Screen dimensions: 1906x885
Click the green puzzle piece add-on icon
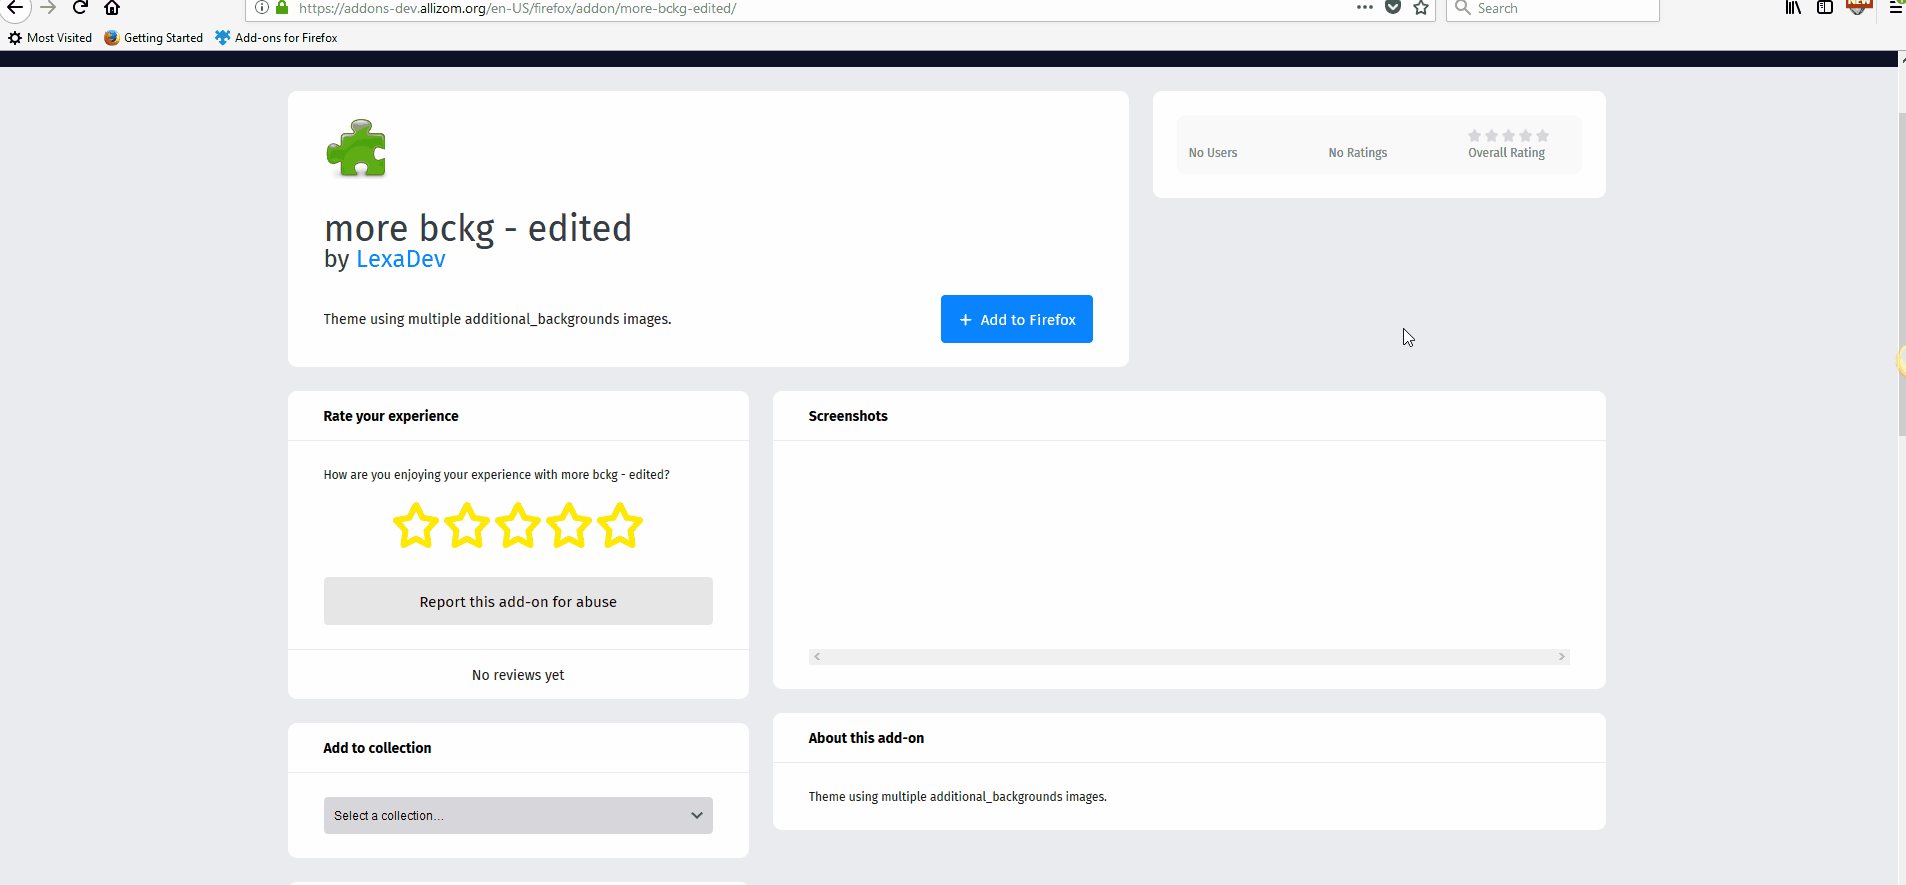click(356, 148)
